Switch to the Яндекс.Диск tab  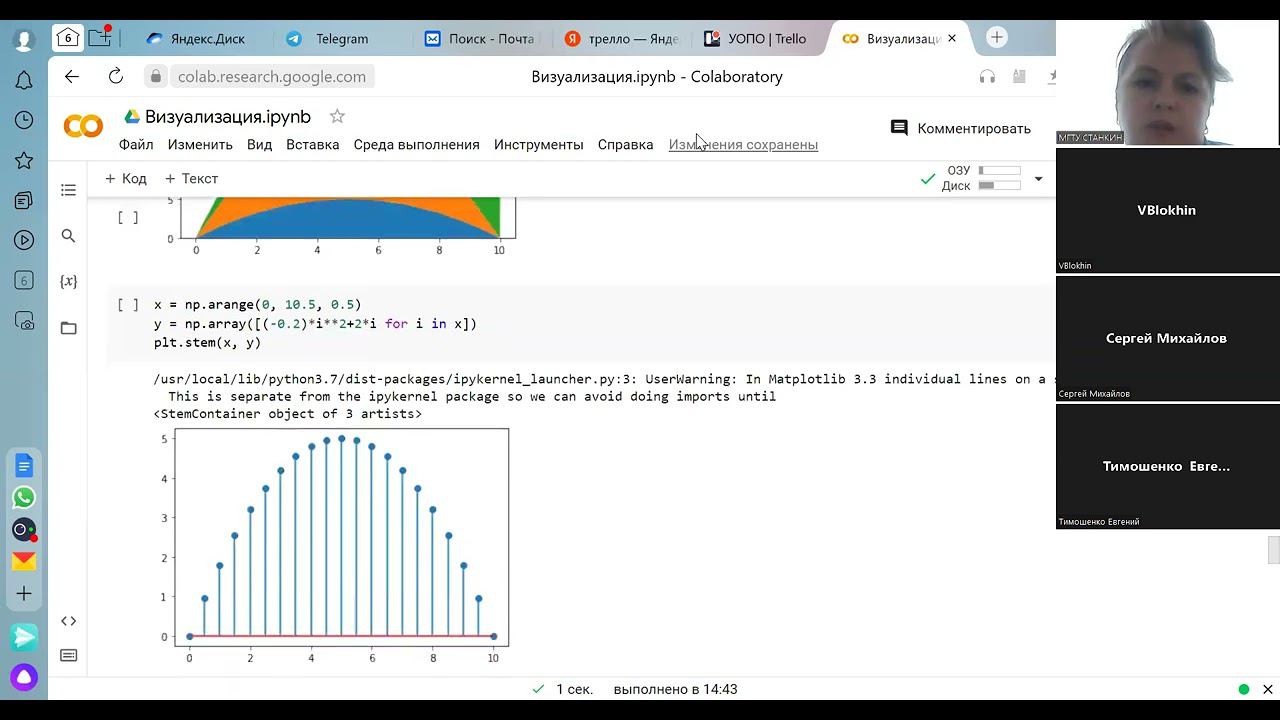coord(197,38)
